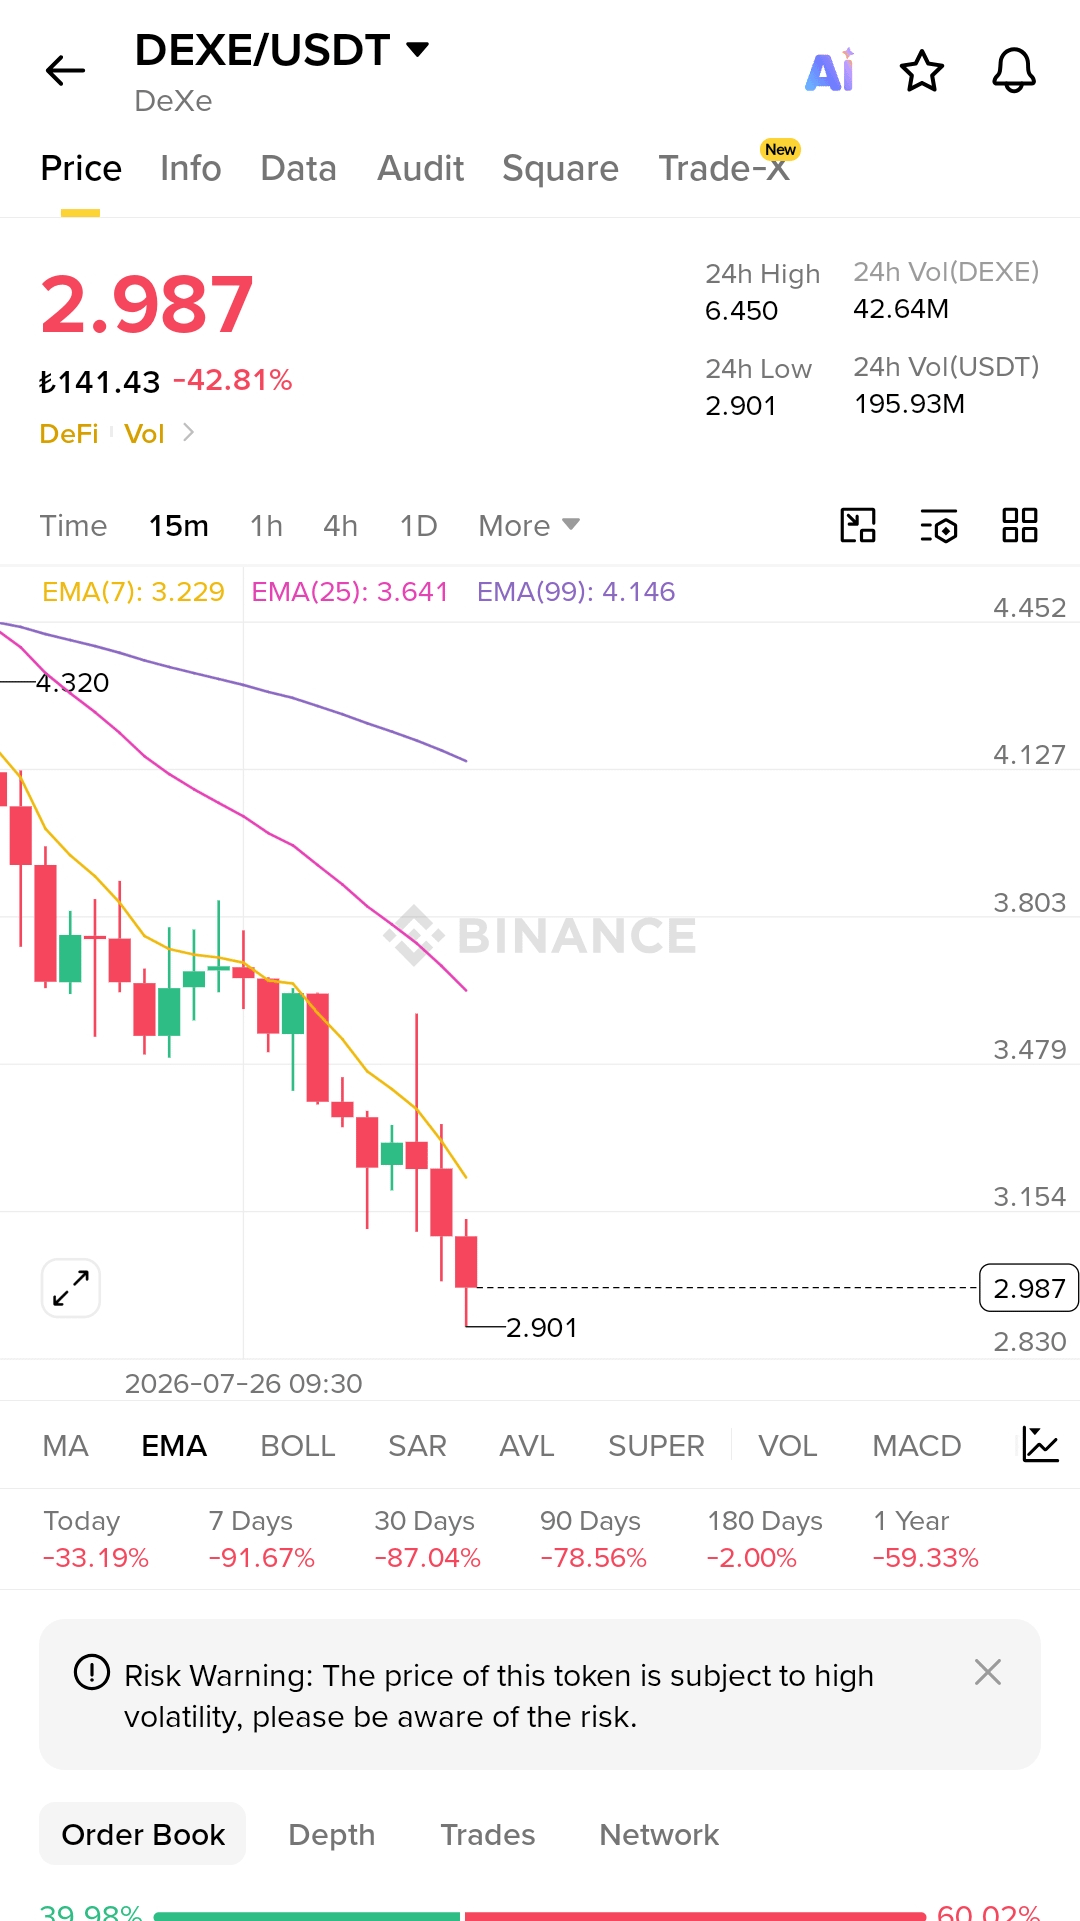Switch to the Trades tab
This screenshot has height=1921, width=1080.
tap(488, 1835)
